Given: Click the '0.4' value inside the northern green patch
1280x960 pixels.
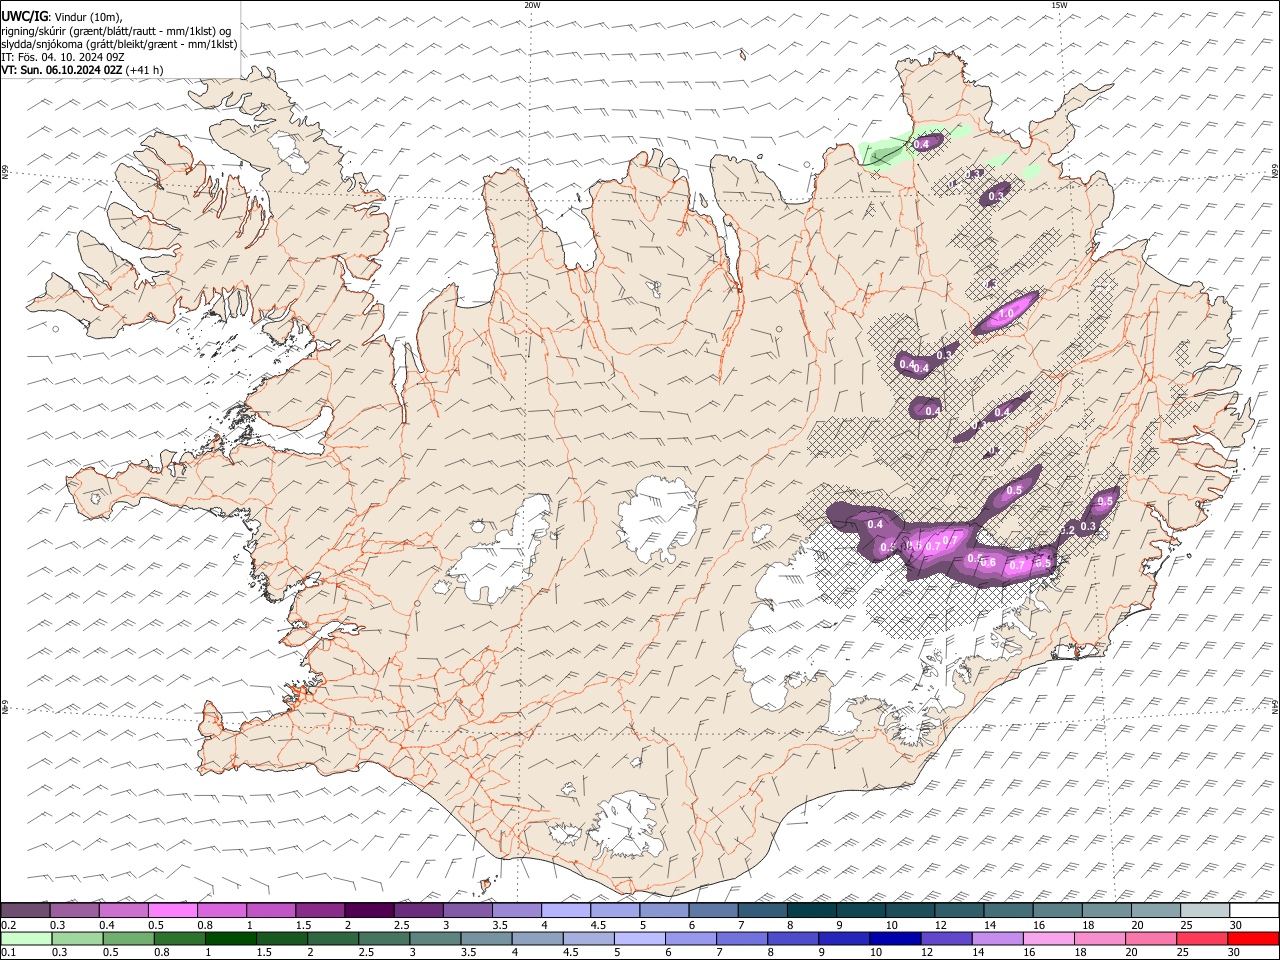Looking at the screenshot, I should [922, 144].
